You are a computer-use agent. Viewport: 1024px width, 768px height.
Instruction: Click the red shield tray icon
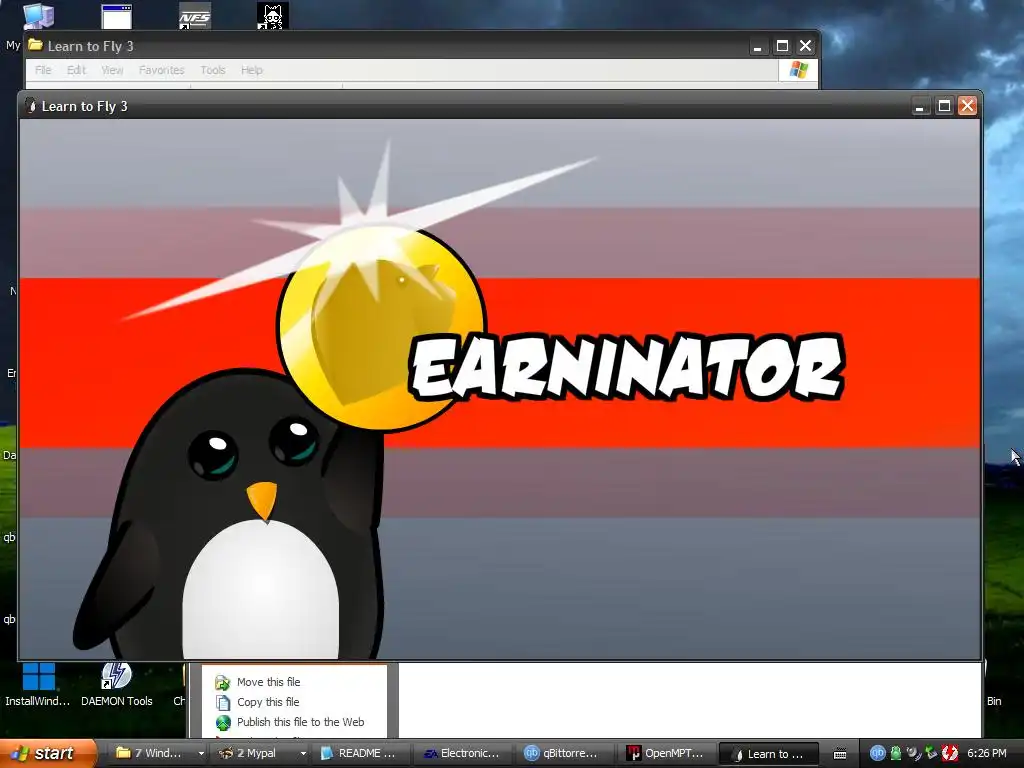[x=949, y=753]
